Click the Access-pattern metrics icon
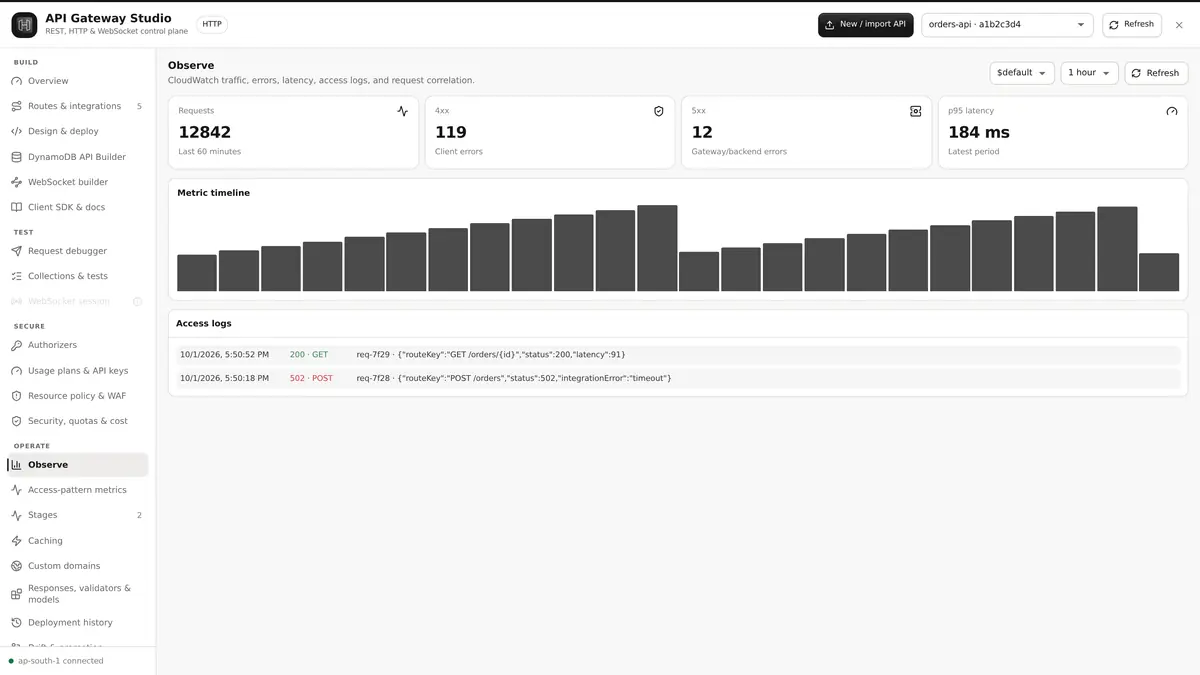Image resolution: width=1200 pixels, height=675 pixels. coord(16,490)
